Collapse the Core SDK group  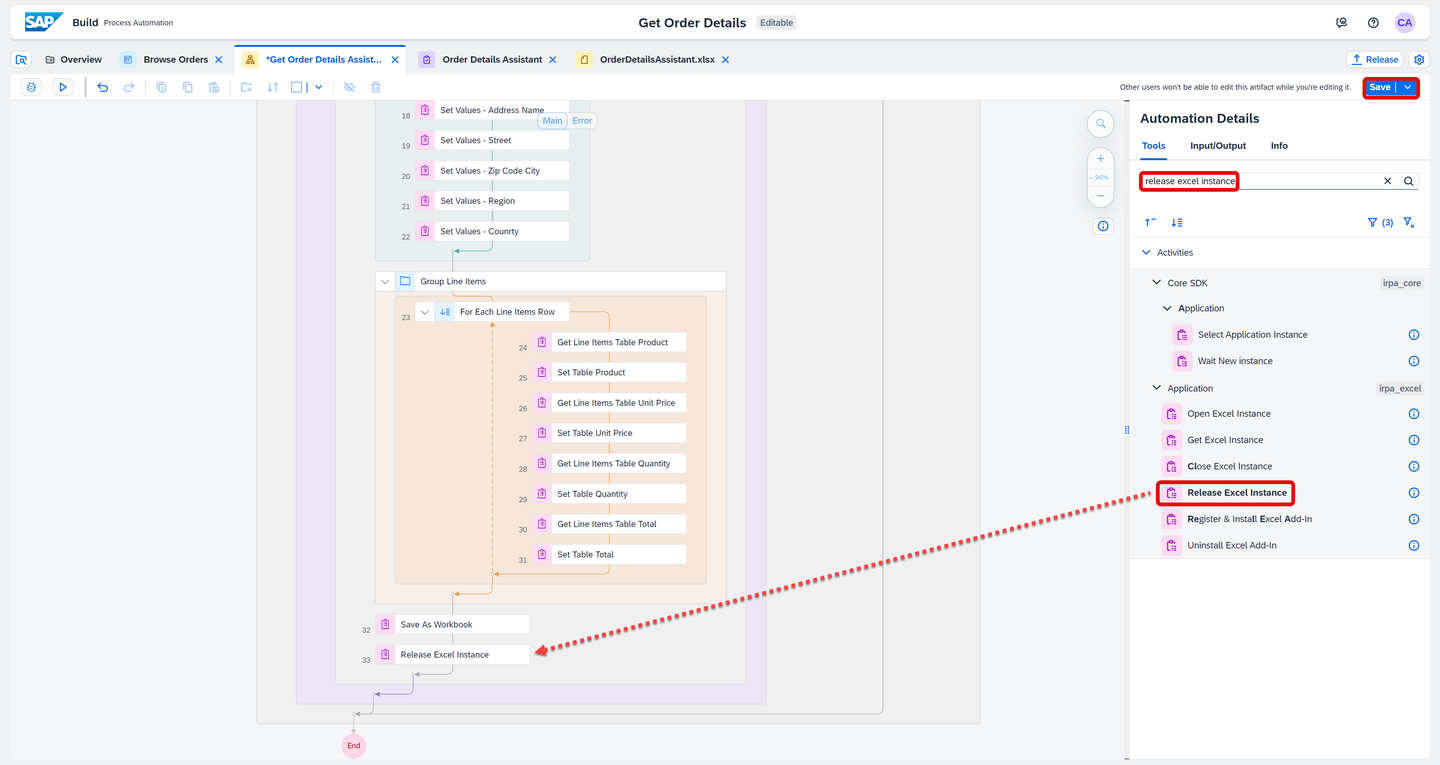coord(1157,283)
